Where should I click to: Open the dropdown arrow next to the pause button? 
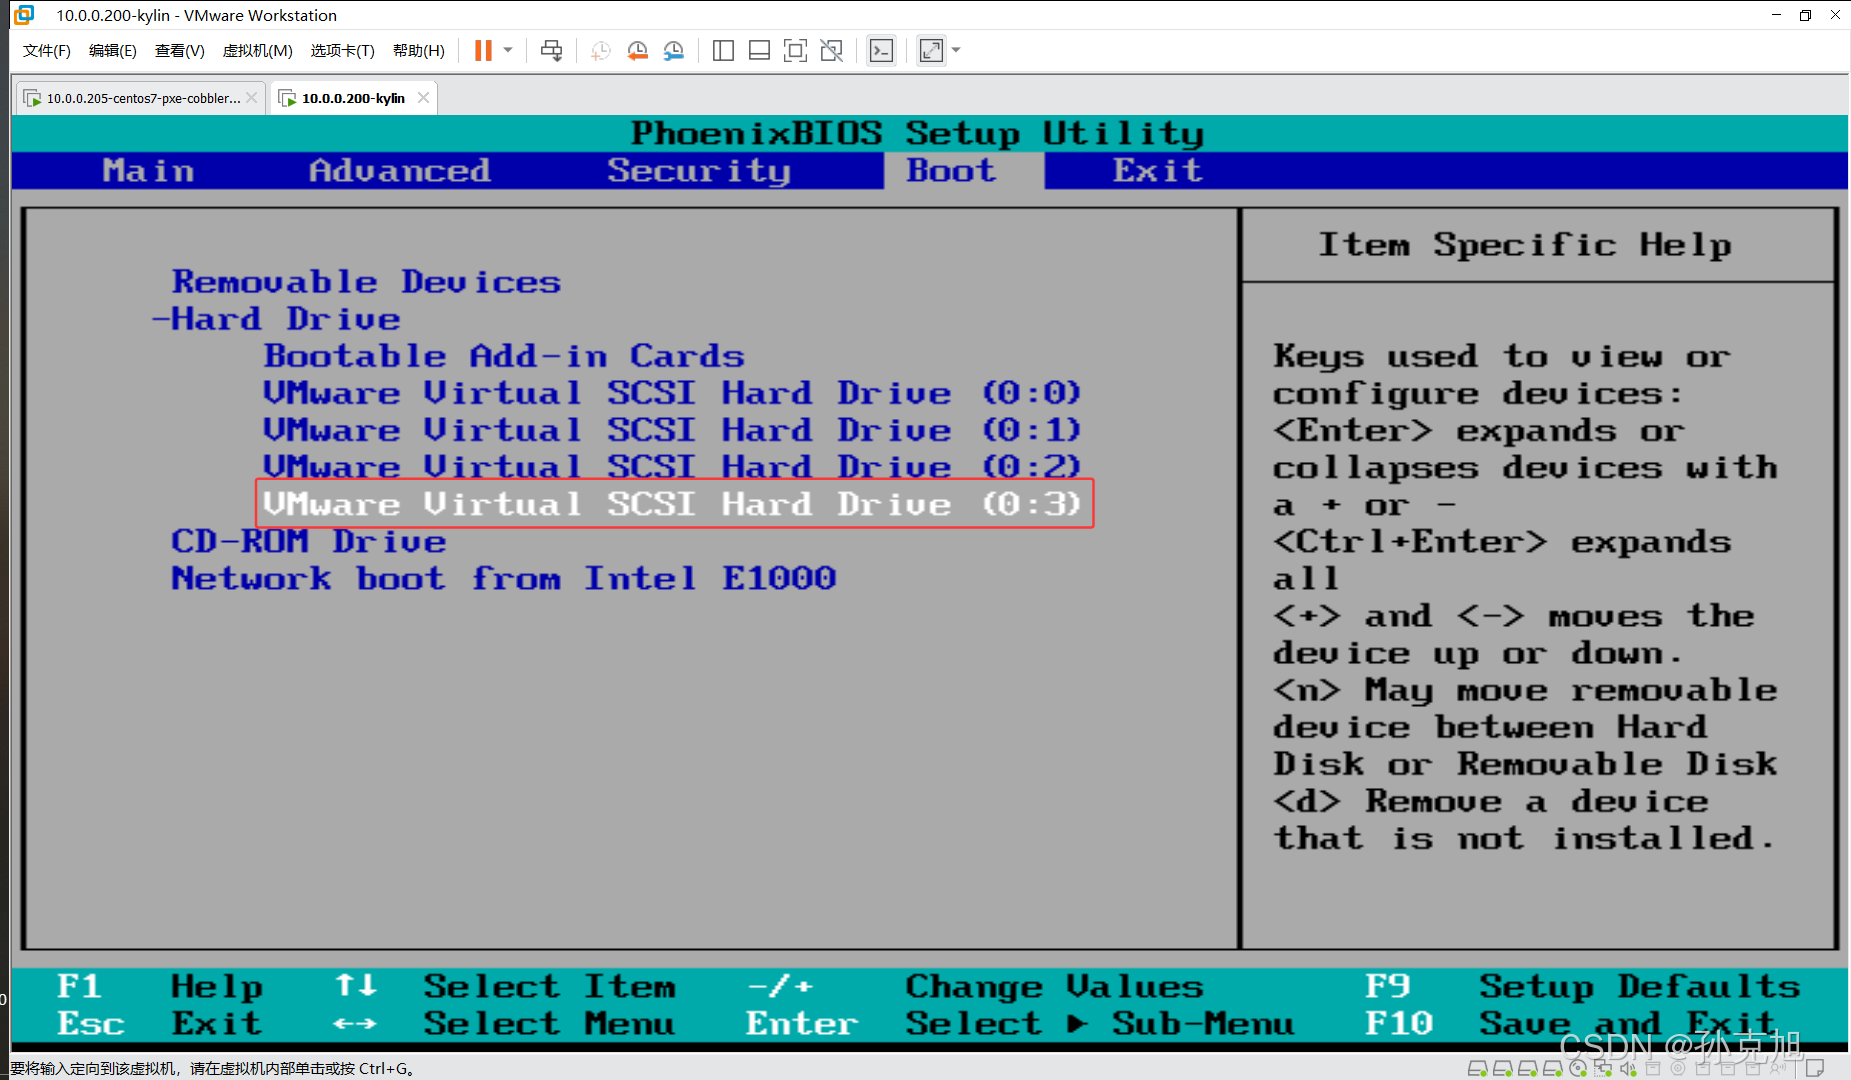pyautogui.click(x=508, y=50)
